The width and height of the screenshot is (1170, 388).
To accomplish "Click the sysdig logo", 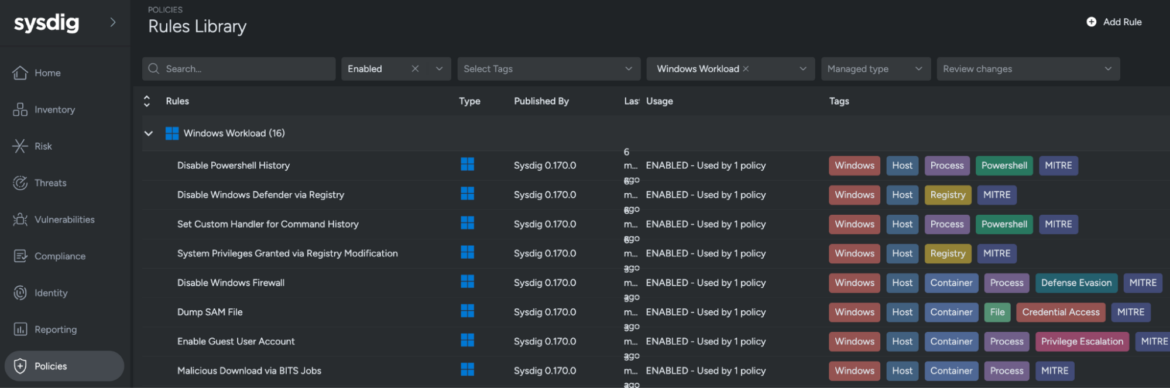I will tap(46, 23).
